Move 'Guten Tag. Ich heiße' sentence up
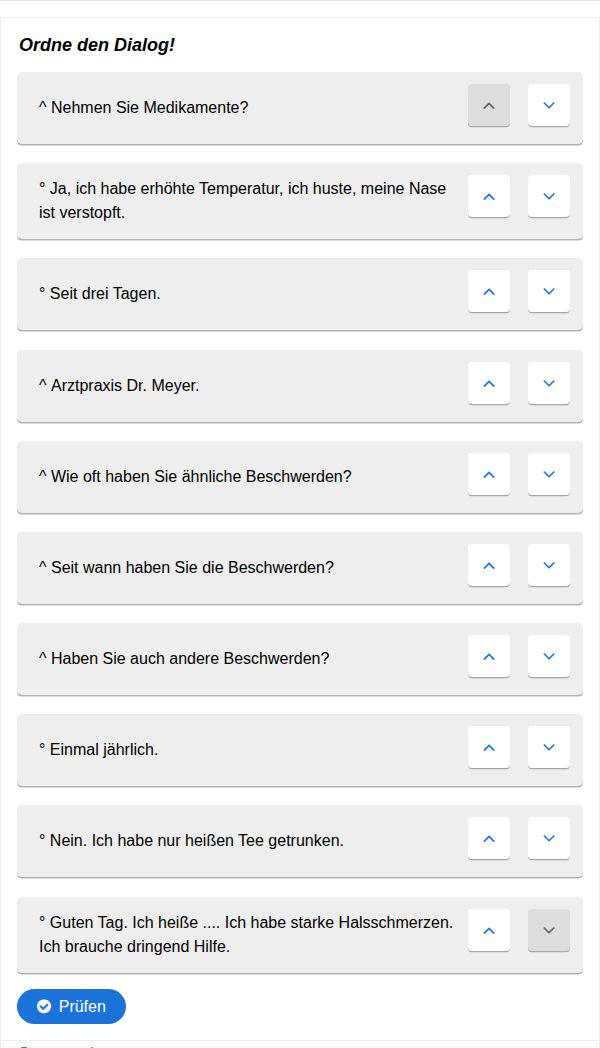 [489, 930]
